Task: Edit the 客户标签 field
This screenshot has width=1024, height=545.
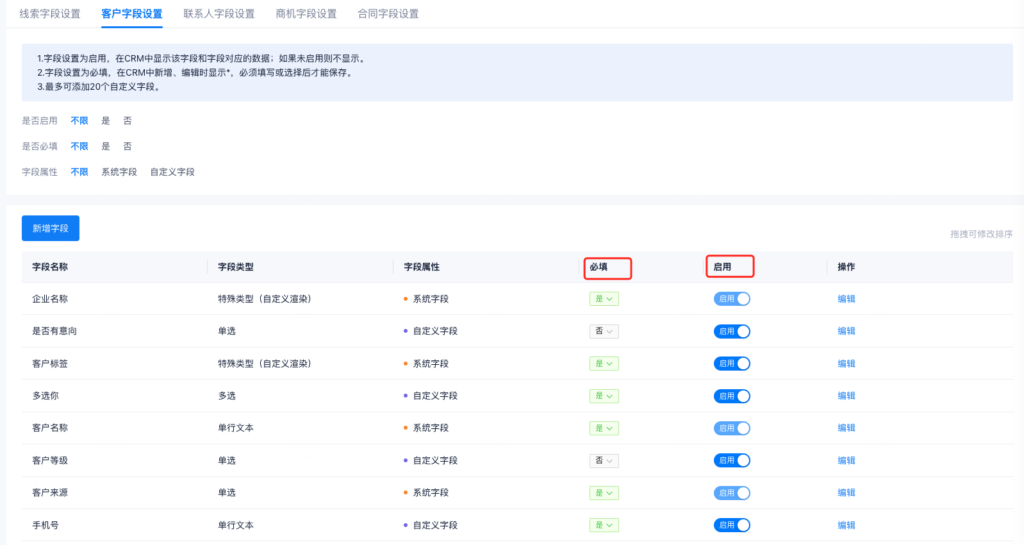Action: 846,364
